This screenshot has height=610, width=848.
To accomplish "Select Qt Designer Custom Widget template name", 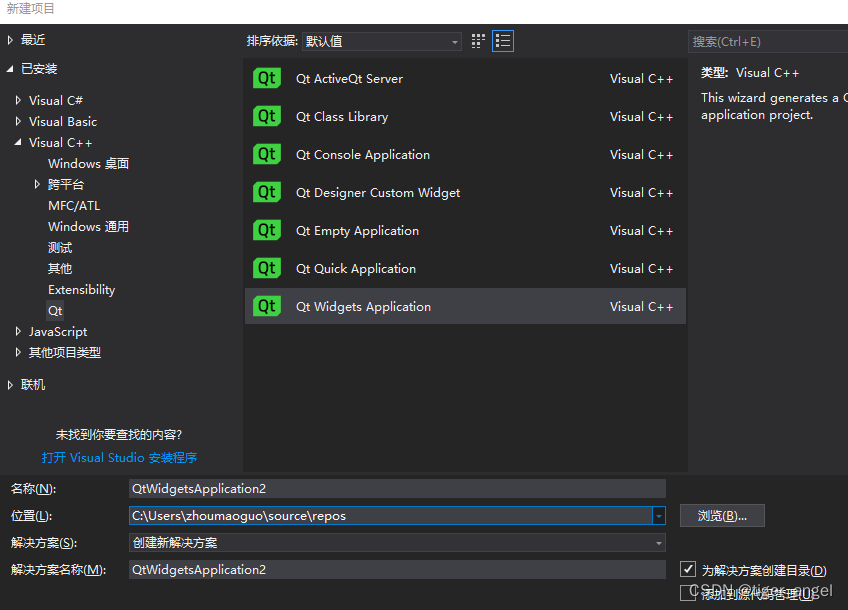I will click(378, 193).
